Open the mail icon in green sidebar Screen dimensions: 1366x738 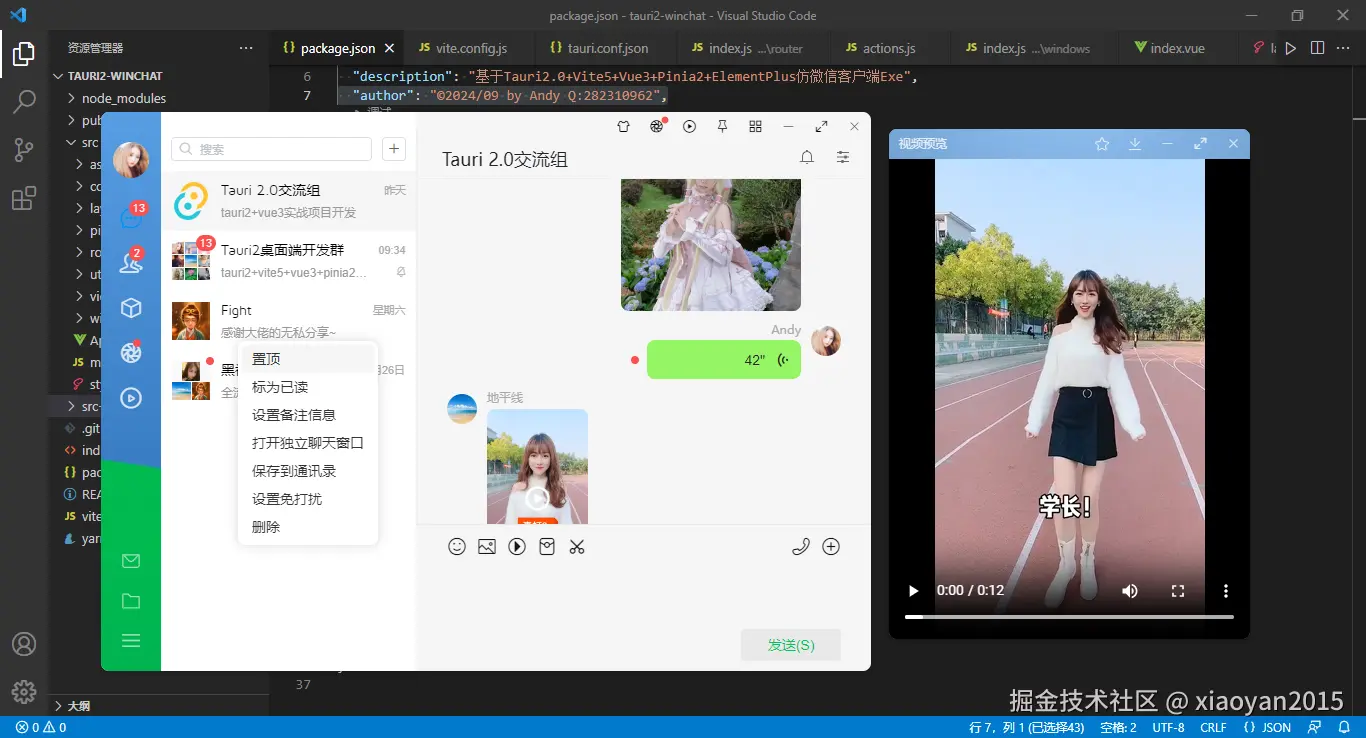coord(131,561)
